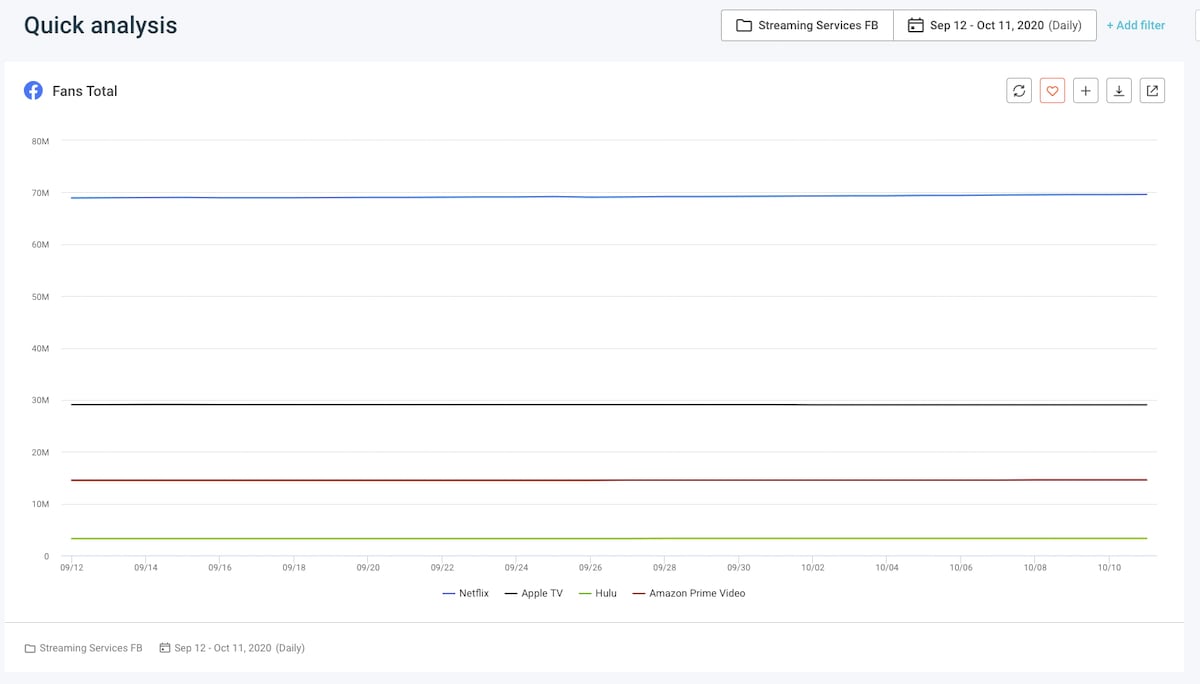Screen dimensions: 1200x684
Task: Click the + Add filter link
Action: coord(1135,25)
